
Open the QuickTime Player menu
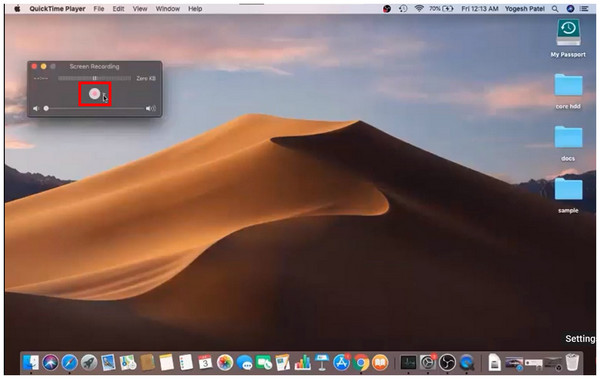click(x=57, y=8)
